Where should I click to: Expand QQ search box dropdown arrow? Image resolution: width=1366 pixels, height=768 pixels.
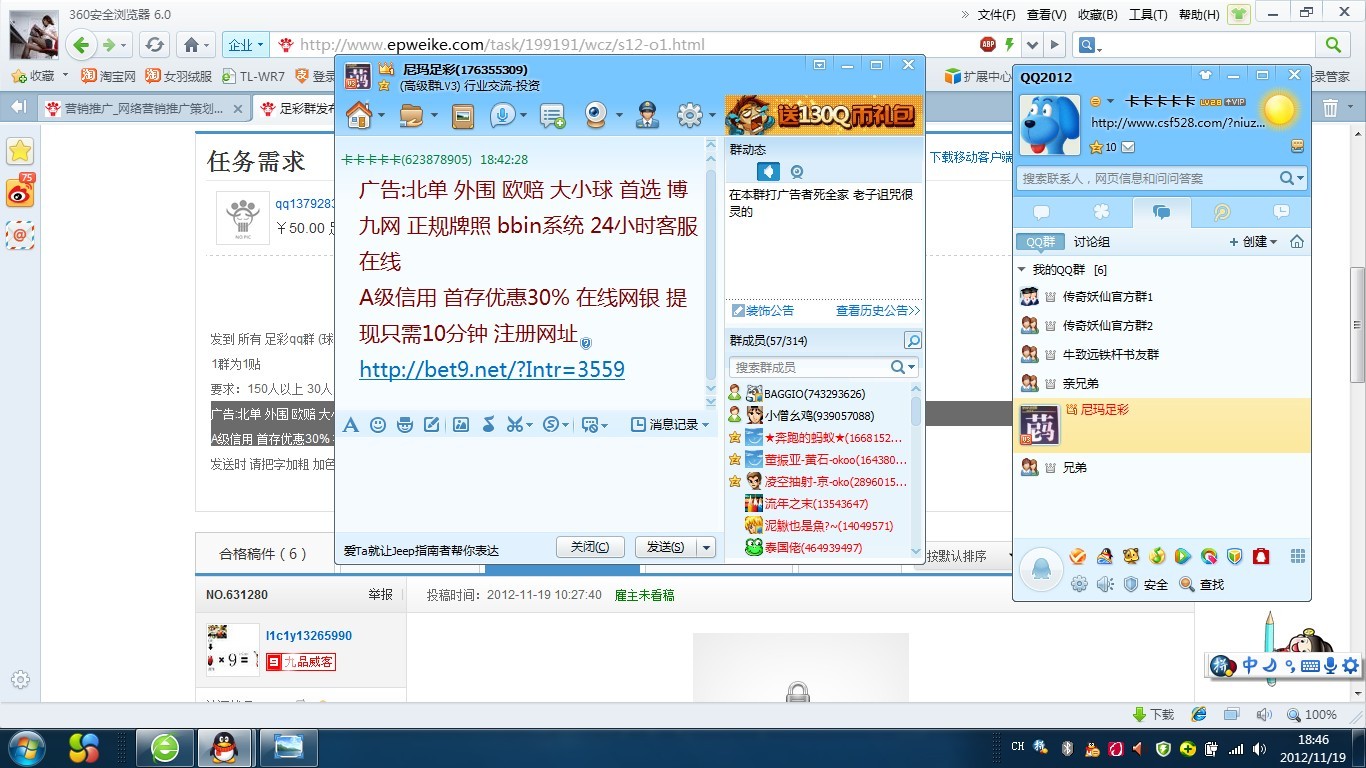pos(1301,178)
